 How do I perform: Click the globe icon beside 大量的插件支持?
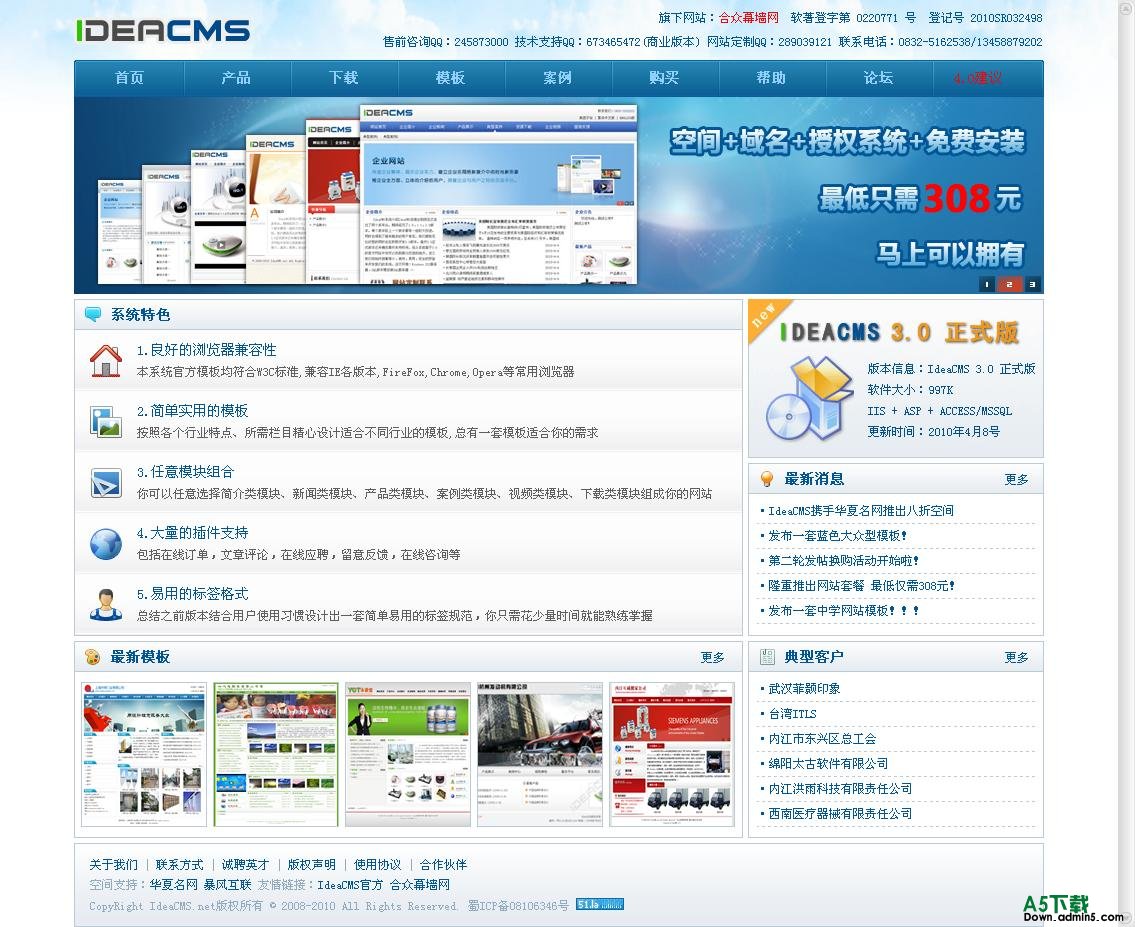(x=106, y=543)
